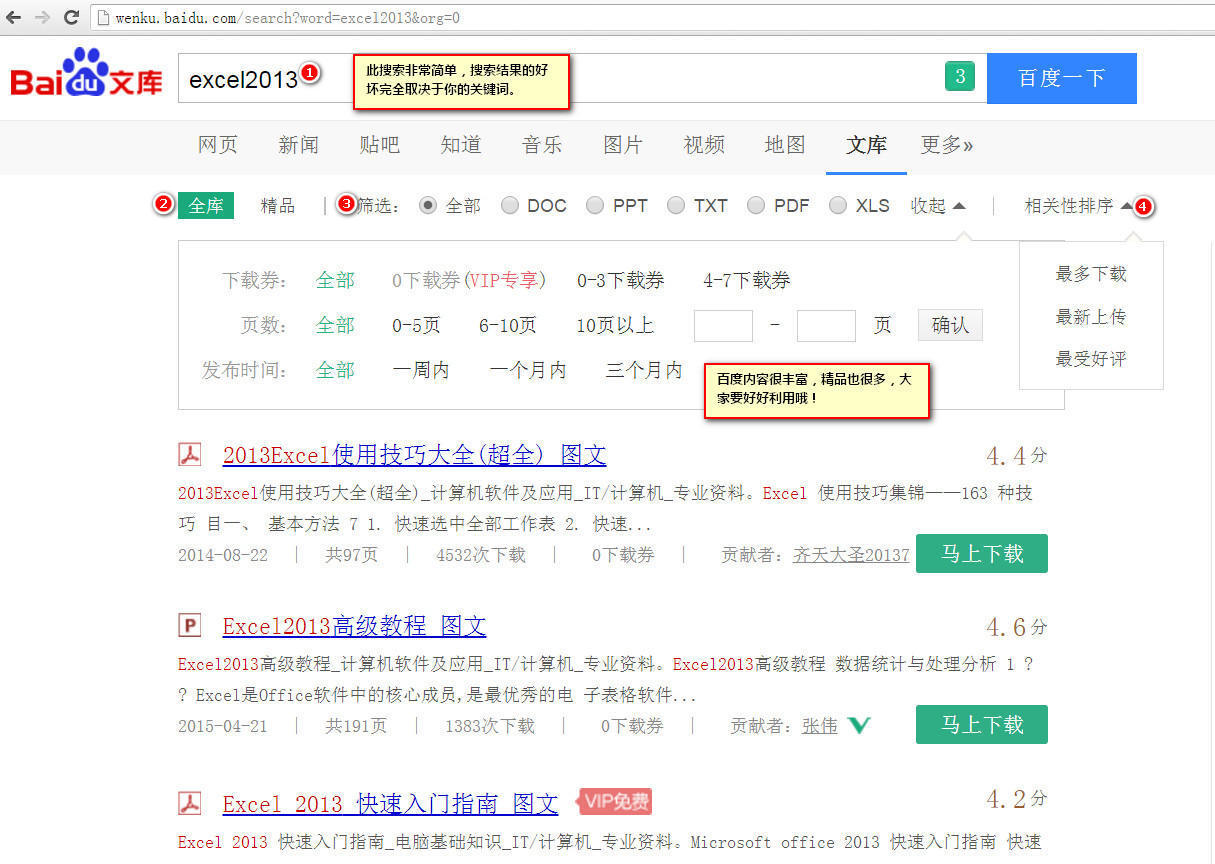Select the 精品 filter
The image size is (1215, 864).
[278, 205]
